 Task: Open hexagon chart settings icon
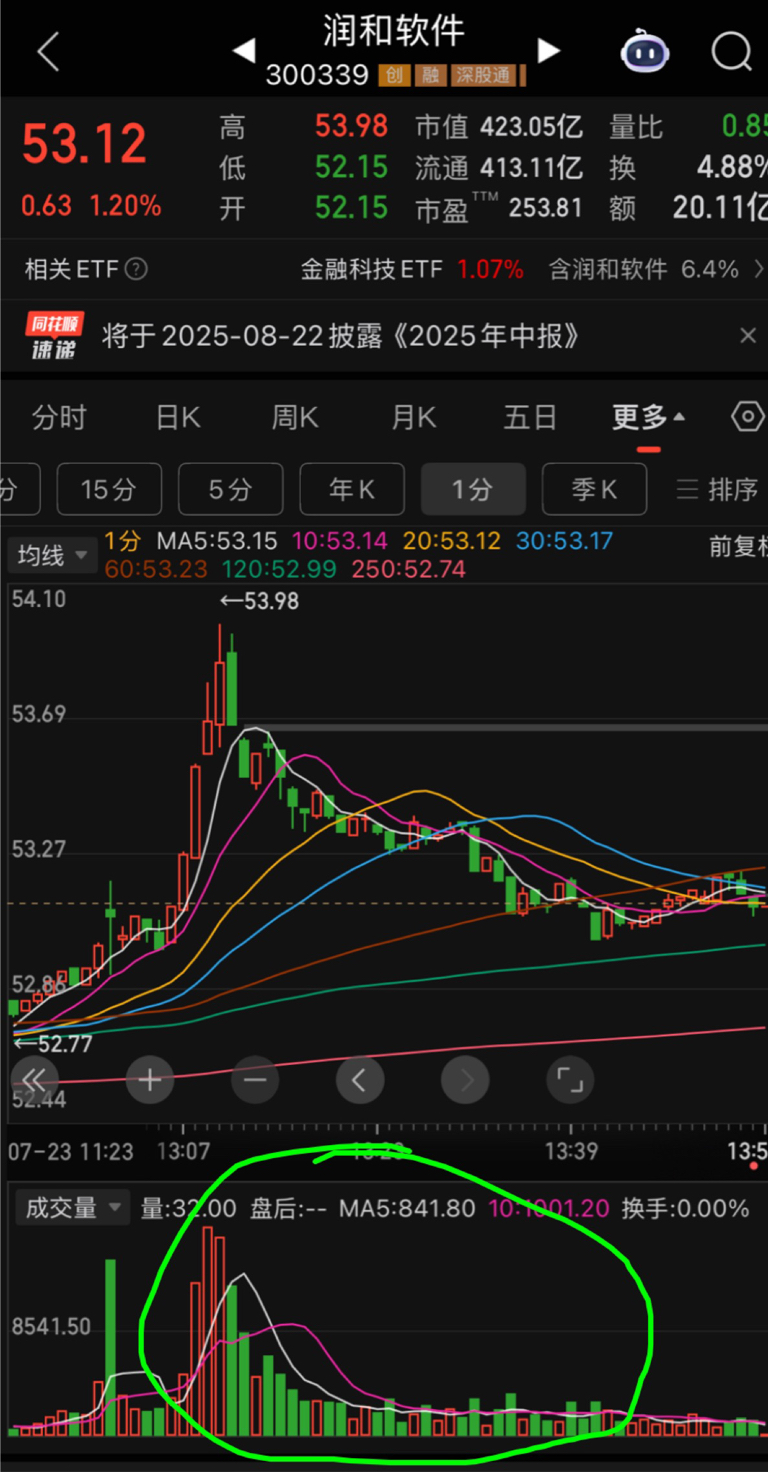click(x=748, y=417)
